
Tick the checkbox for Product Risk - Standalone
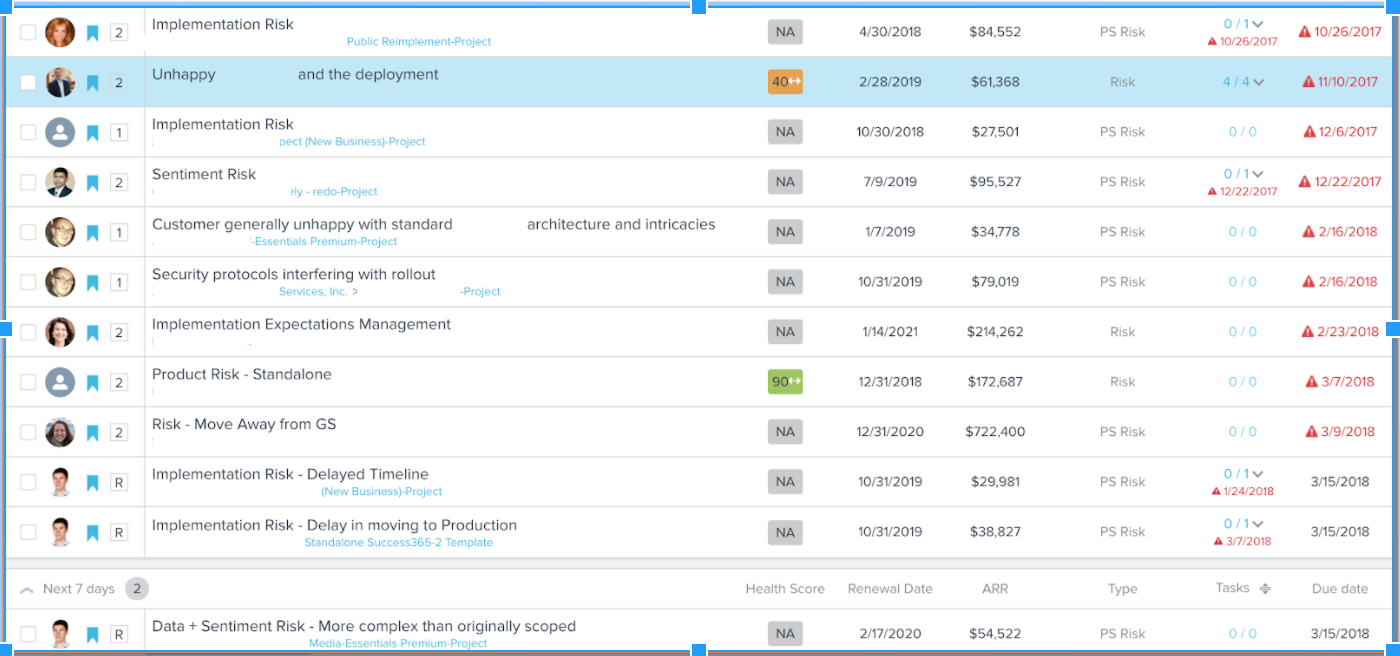point(28,382)
